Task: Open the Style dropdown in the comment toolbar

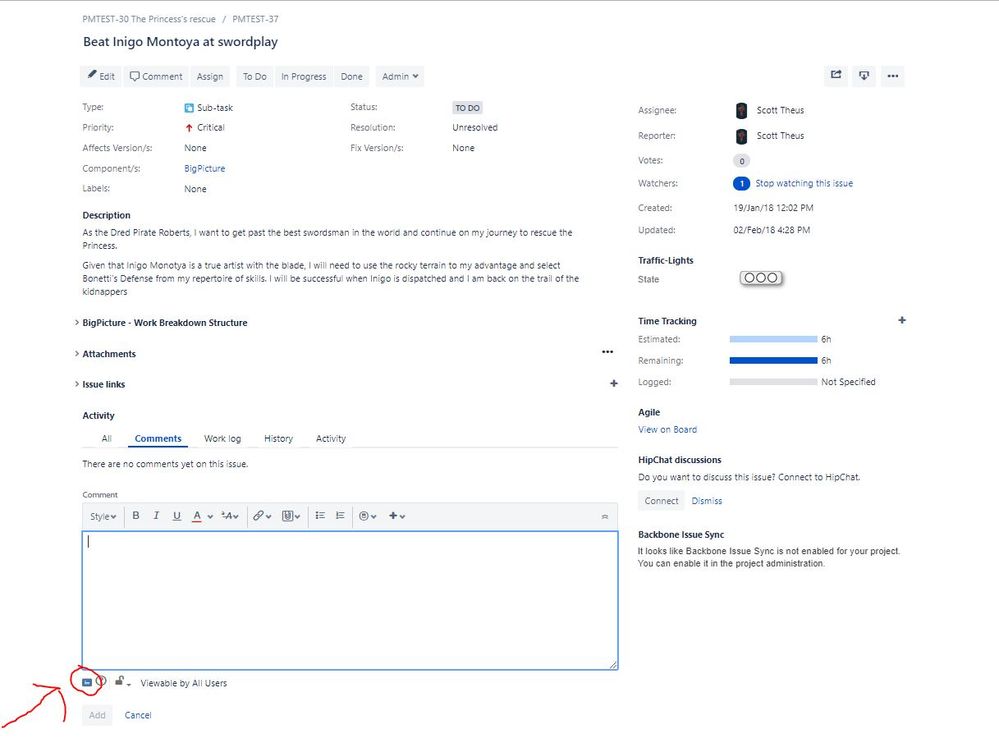Action: [101, 515]
